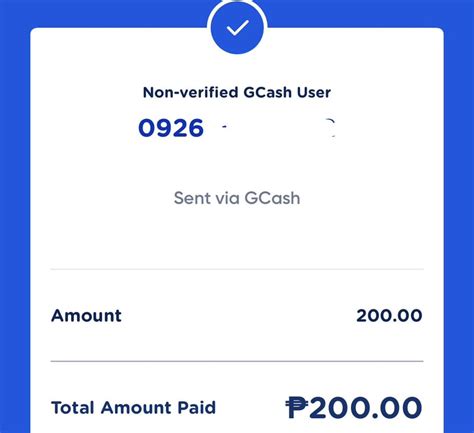Click the 0926 mobile number
The width and height of the screenshot is (474, 433).
[x=171, y=128]
